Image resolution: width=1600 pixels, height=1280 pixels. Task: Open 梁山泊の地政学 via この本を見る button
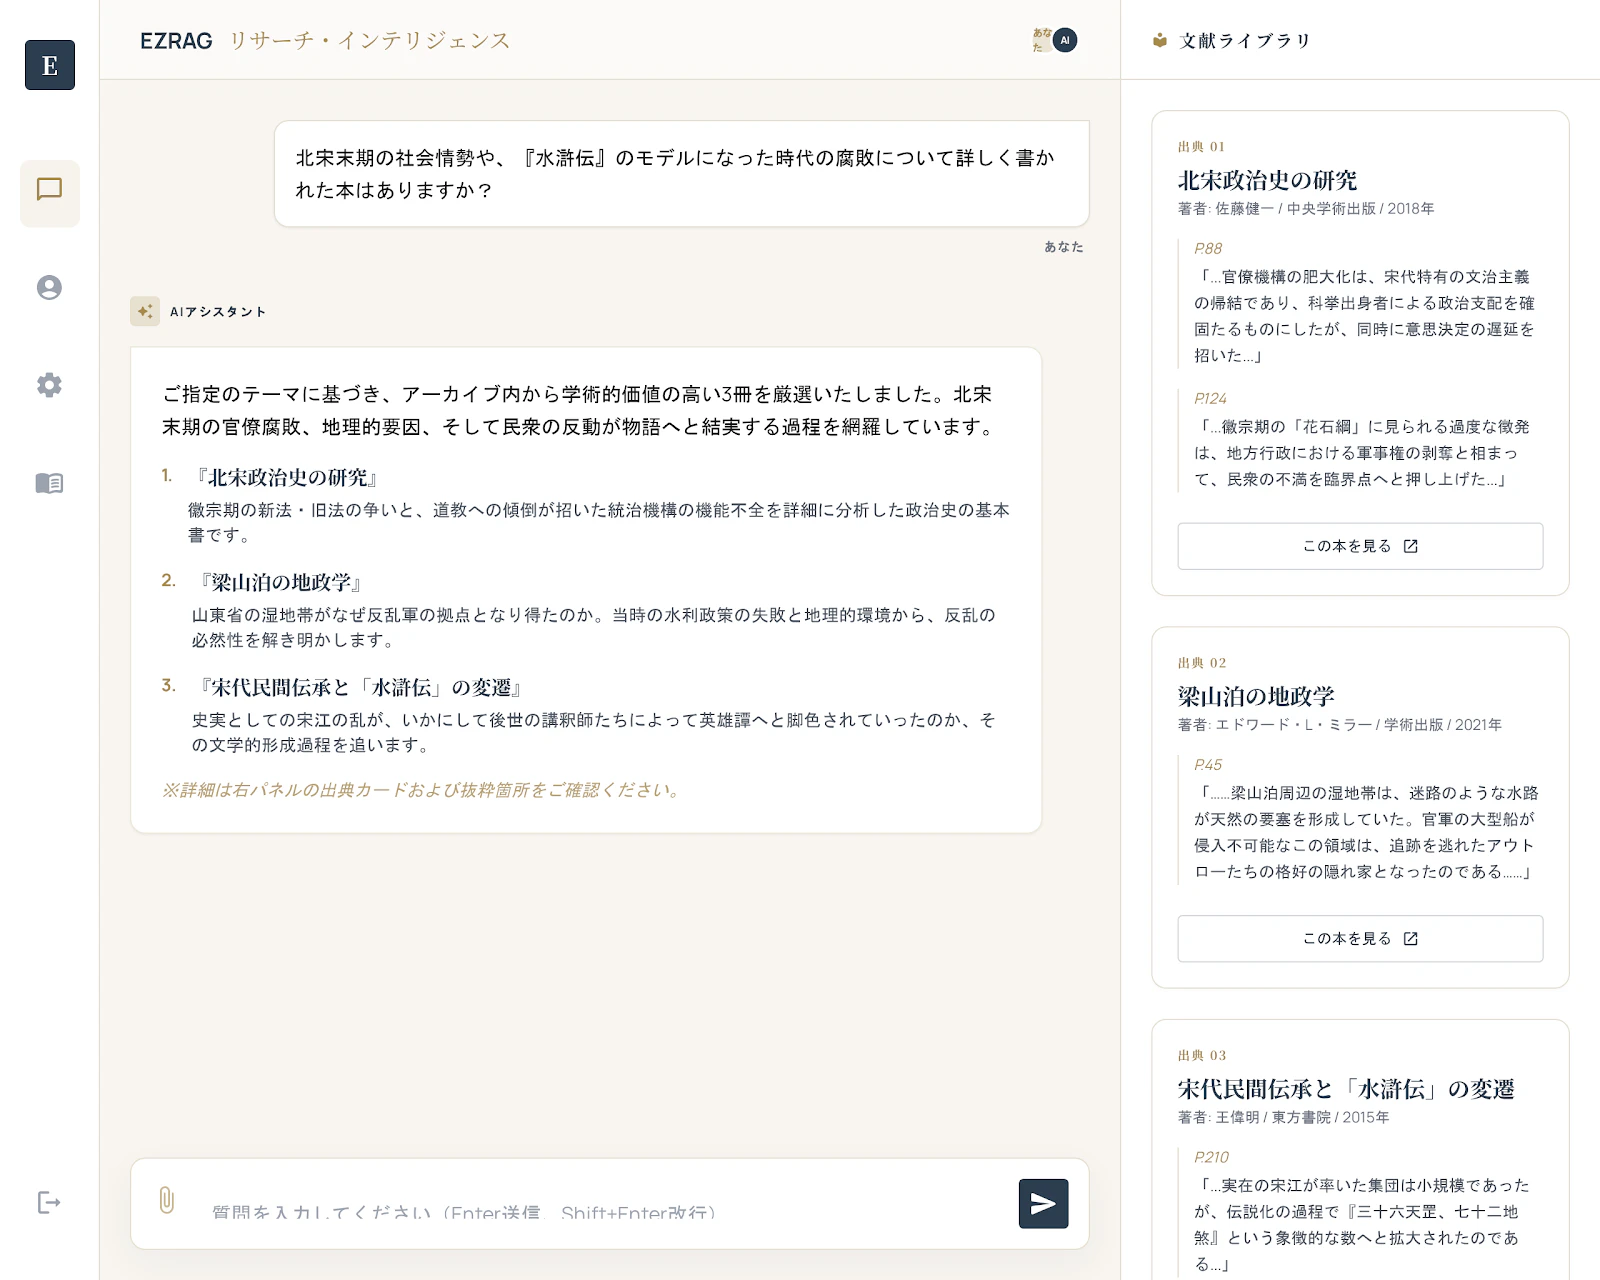(x=1360, y=939)
